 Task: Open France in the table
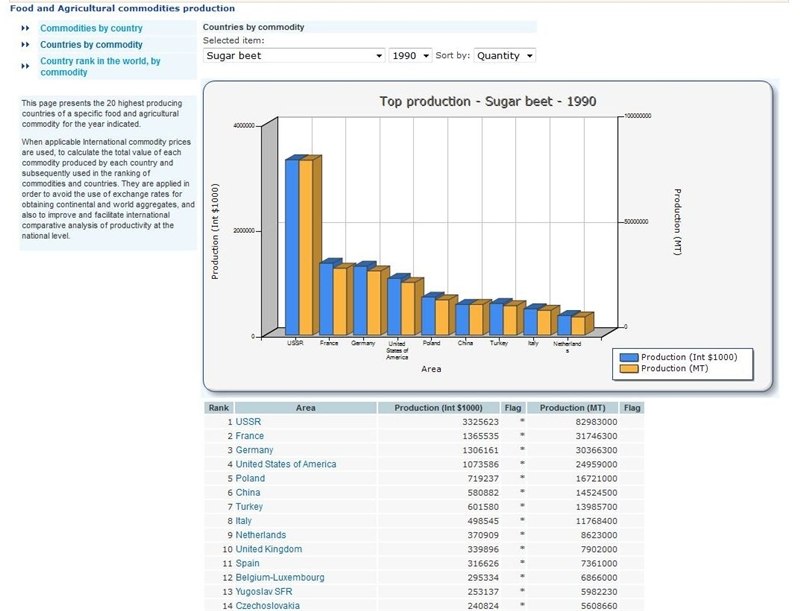pos(249,436)
